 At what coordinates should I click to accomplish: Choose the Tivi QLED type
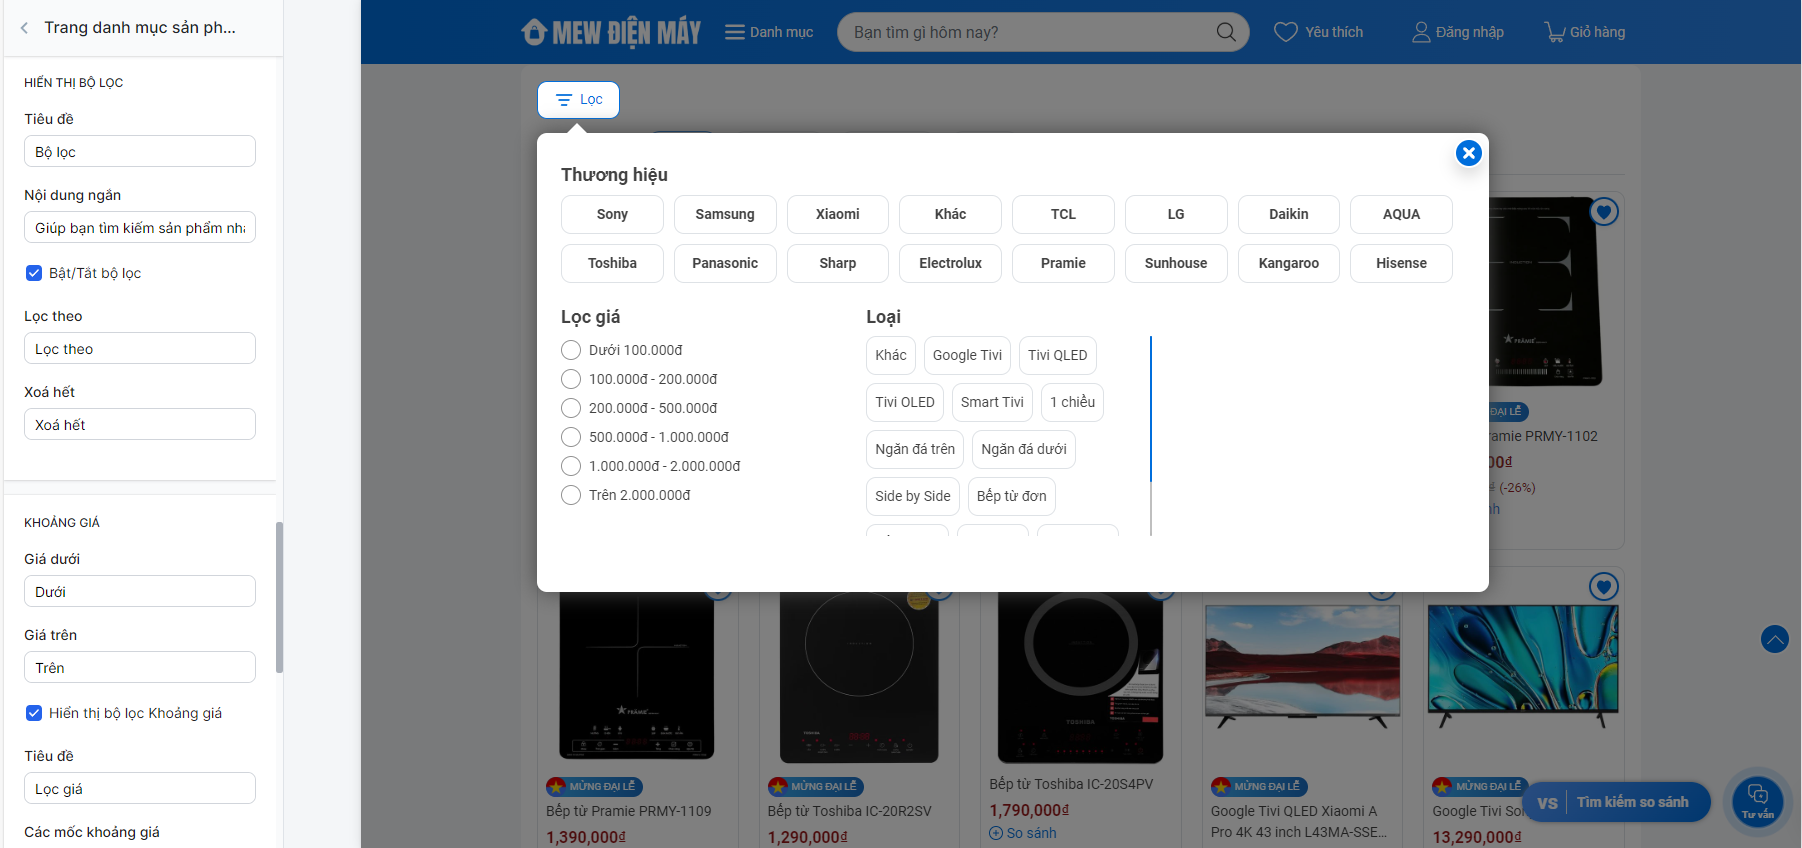1058,355
